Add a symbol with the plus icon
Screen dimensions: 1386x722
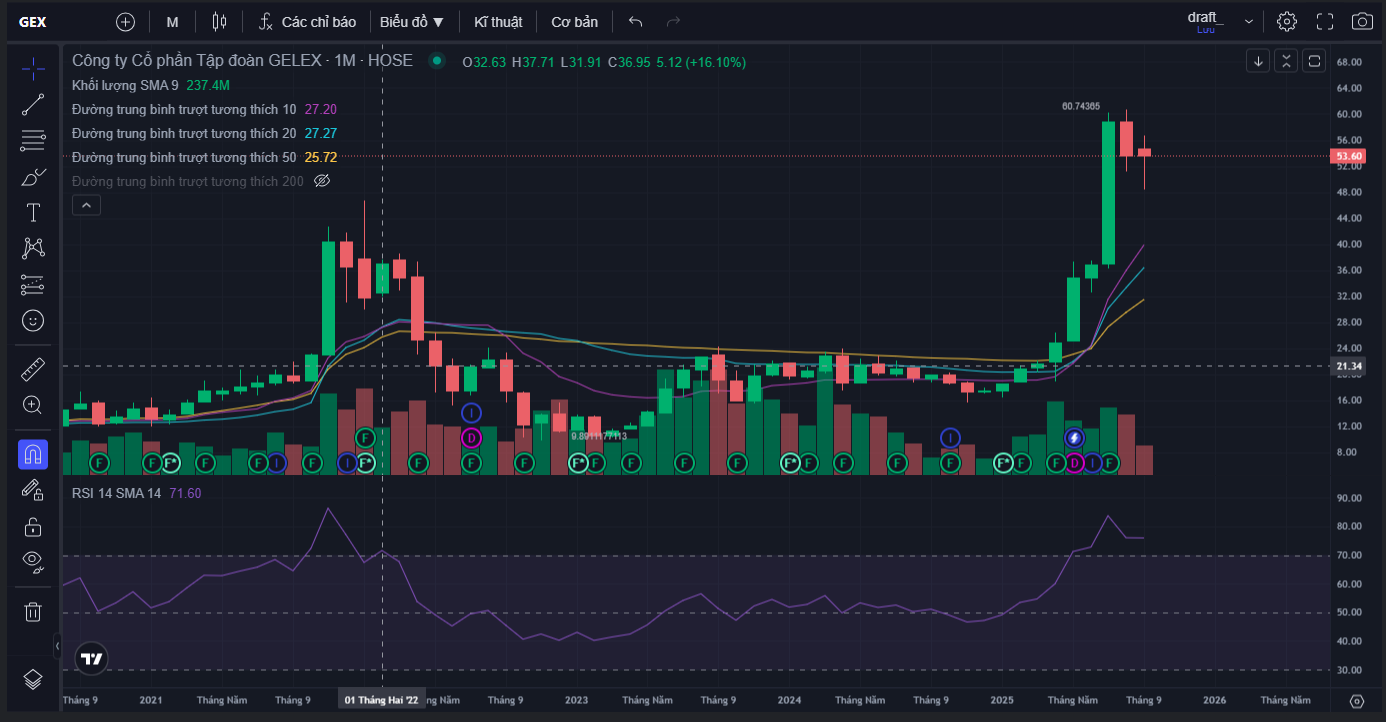(x=125, y=21)
